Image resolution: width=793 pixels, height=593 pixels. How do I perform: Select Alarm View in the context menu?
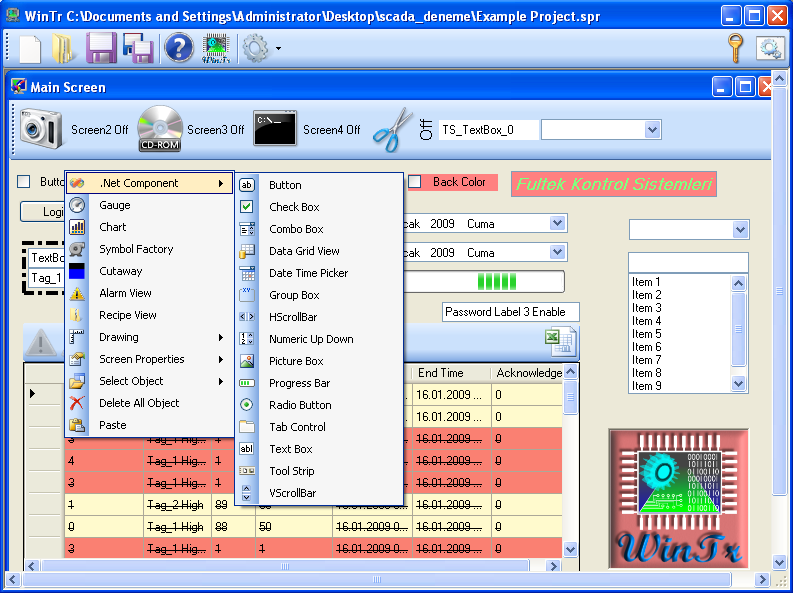(125, 293)
